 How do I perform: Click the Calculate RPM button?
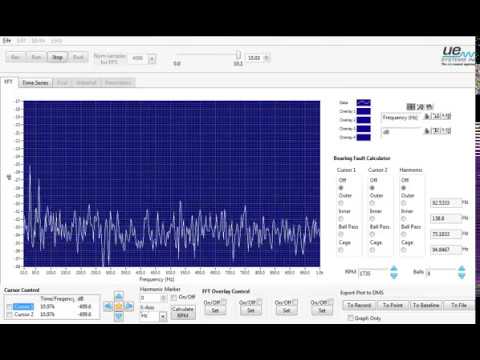coord(183,312)
